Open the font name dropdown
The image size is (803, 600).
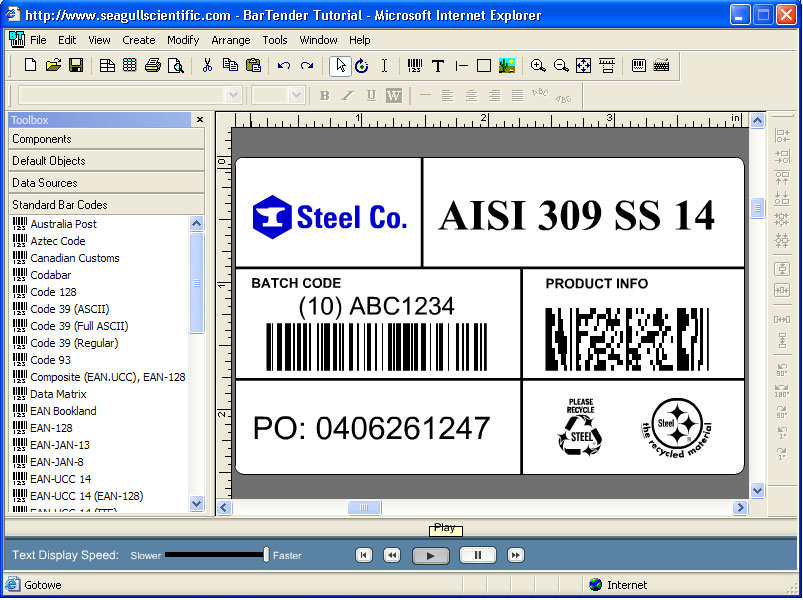233,95
